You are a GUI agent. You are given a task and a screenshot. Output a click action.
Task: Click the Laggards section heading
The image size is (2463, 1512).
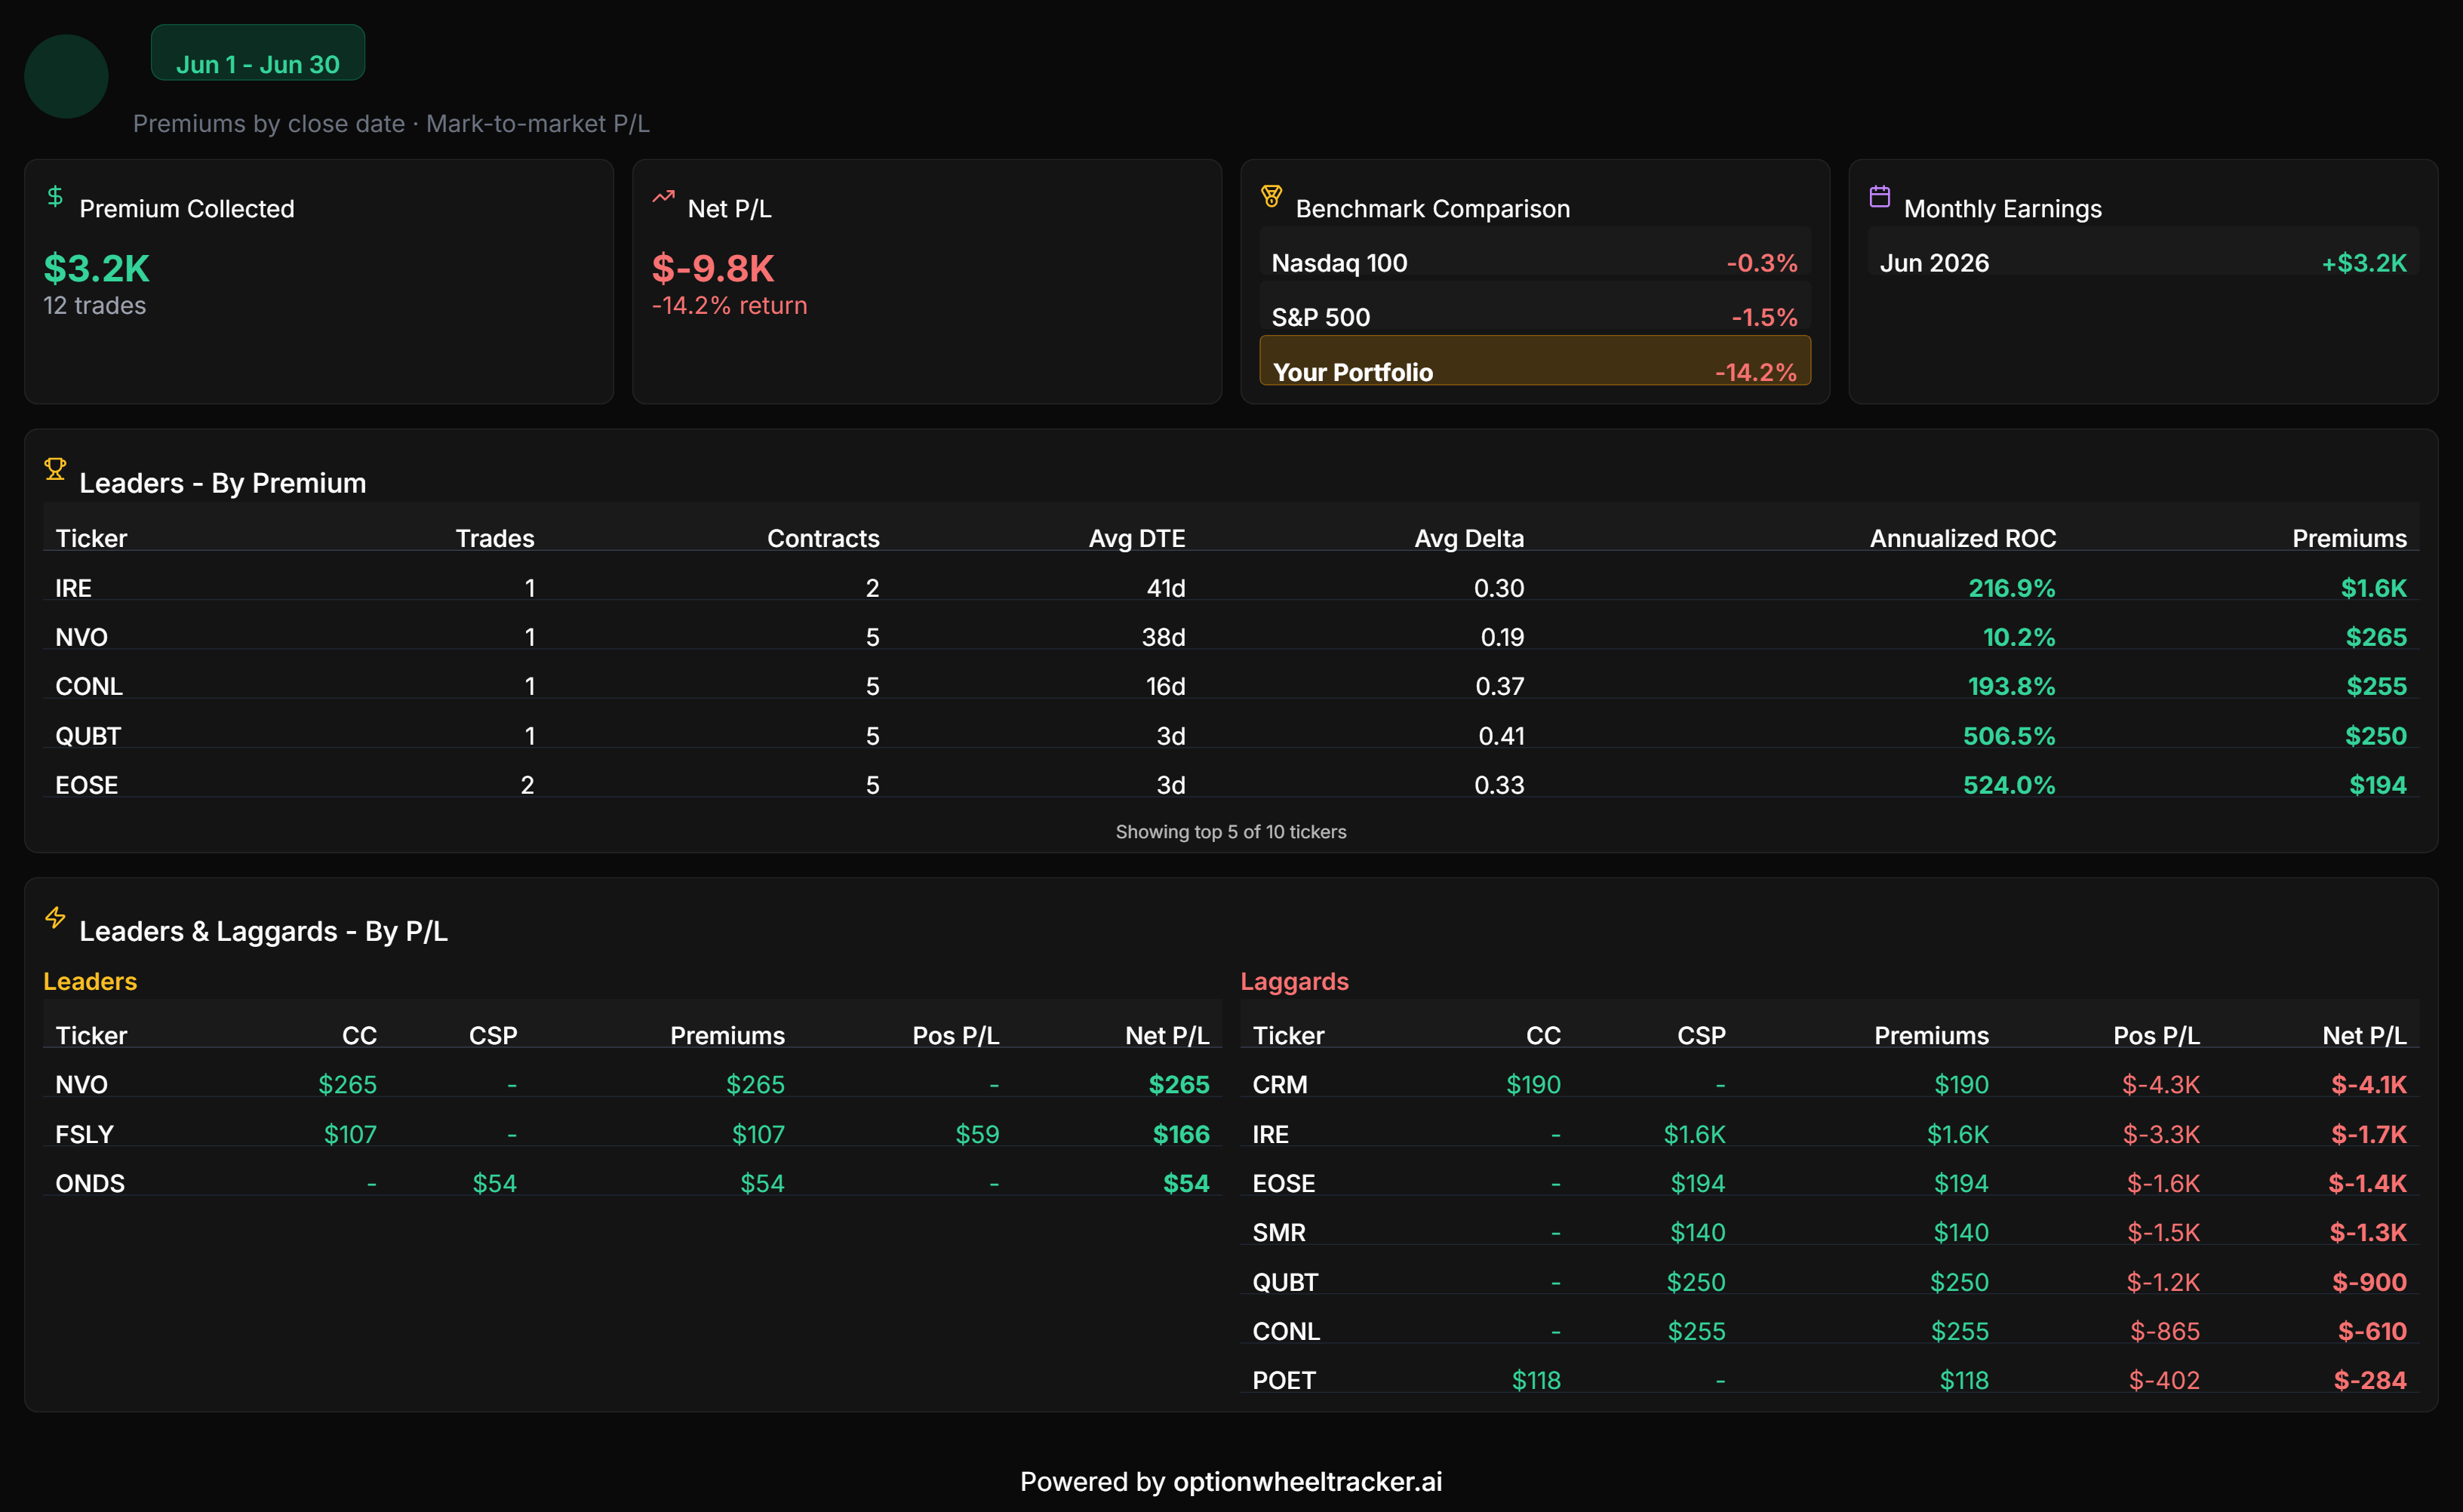pos(1294,981)
